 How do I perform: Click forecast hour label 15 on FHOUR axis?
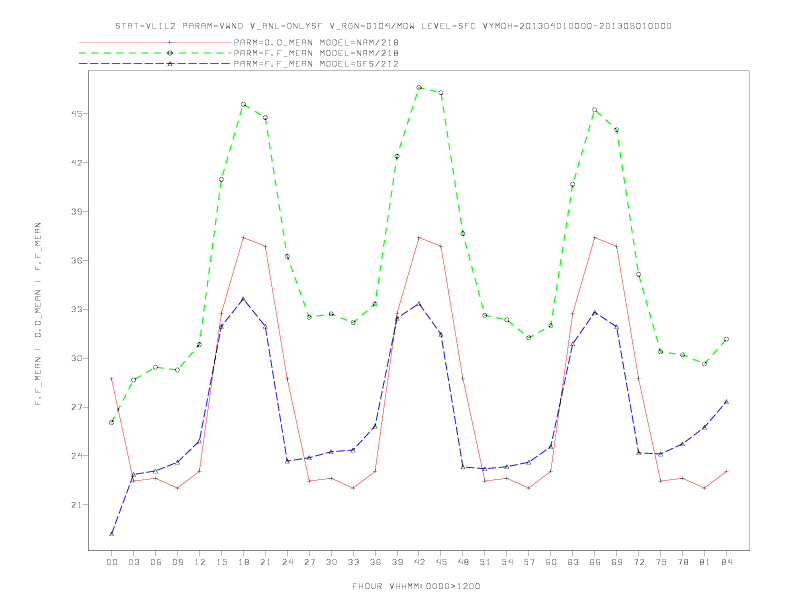[x=221, y=562]
